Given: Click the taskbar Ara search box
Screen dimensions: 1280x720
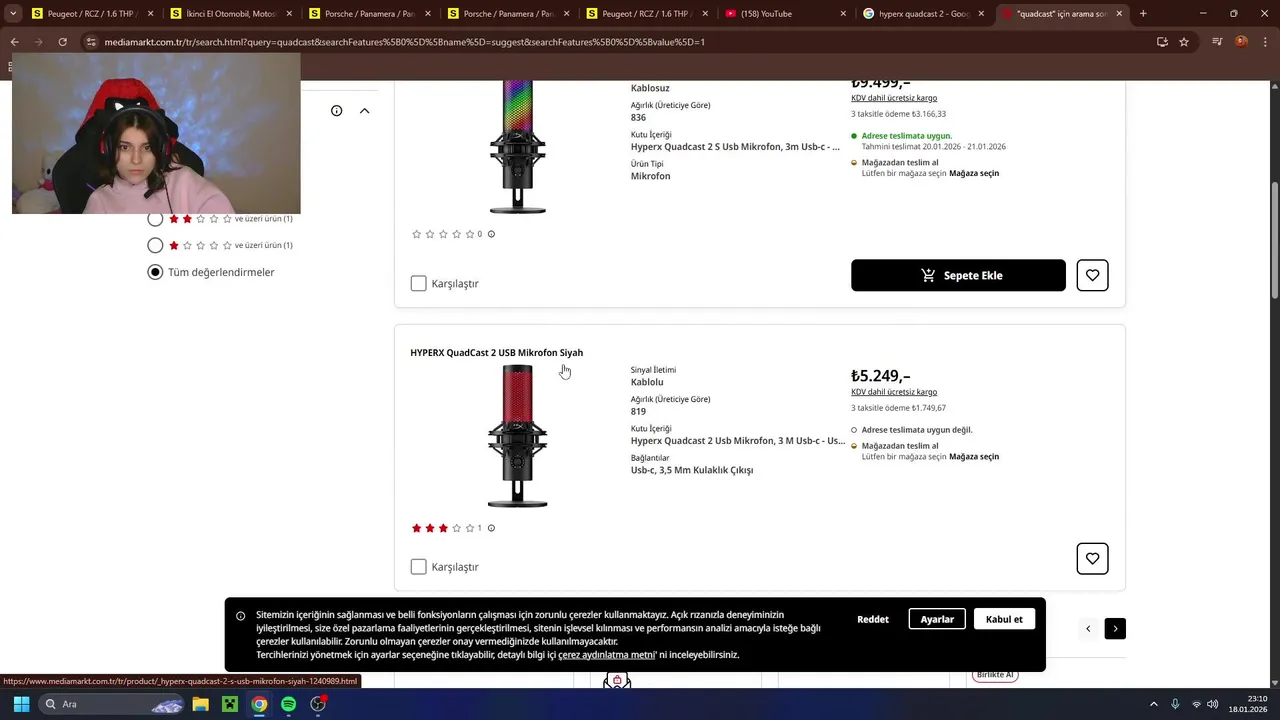Looking at the screenshot, I should 113,704.
